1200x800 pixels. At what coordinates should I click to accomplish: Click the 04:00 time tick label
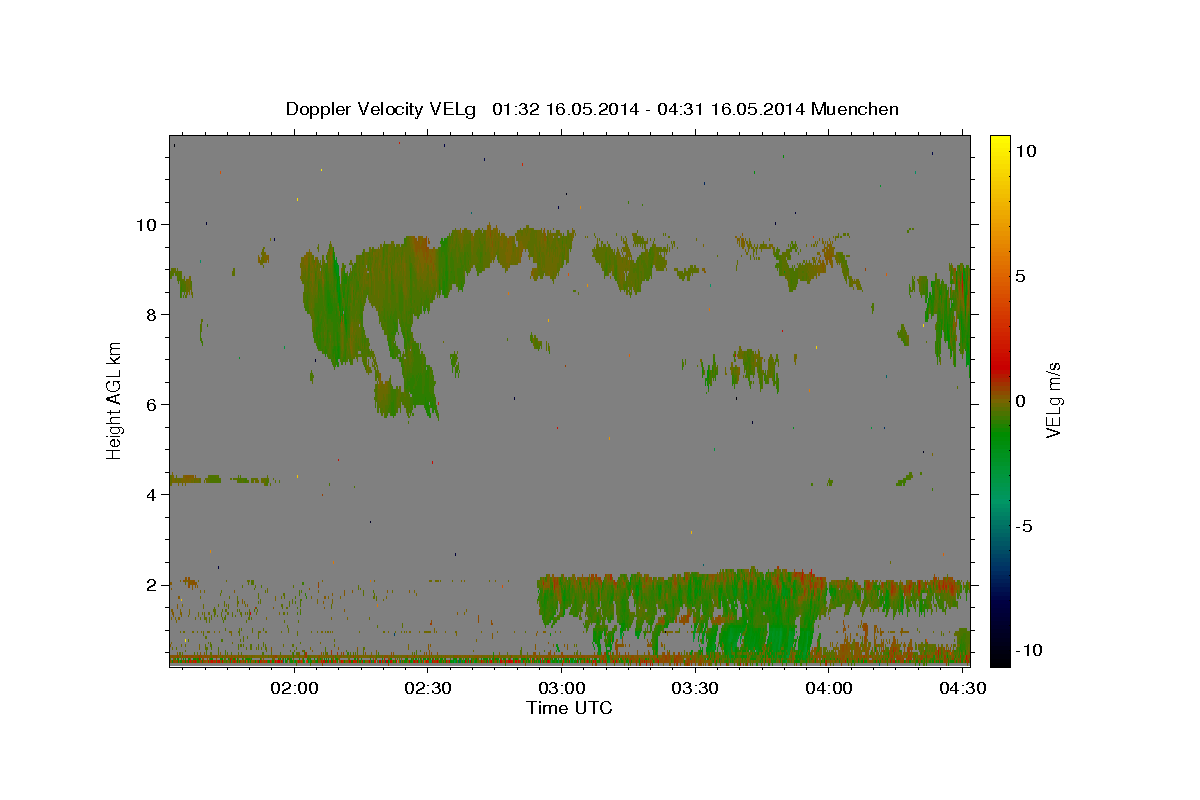click(829, 688)
